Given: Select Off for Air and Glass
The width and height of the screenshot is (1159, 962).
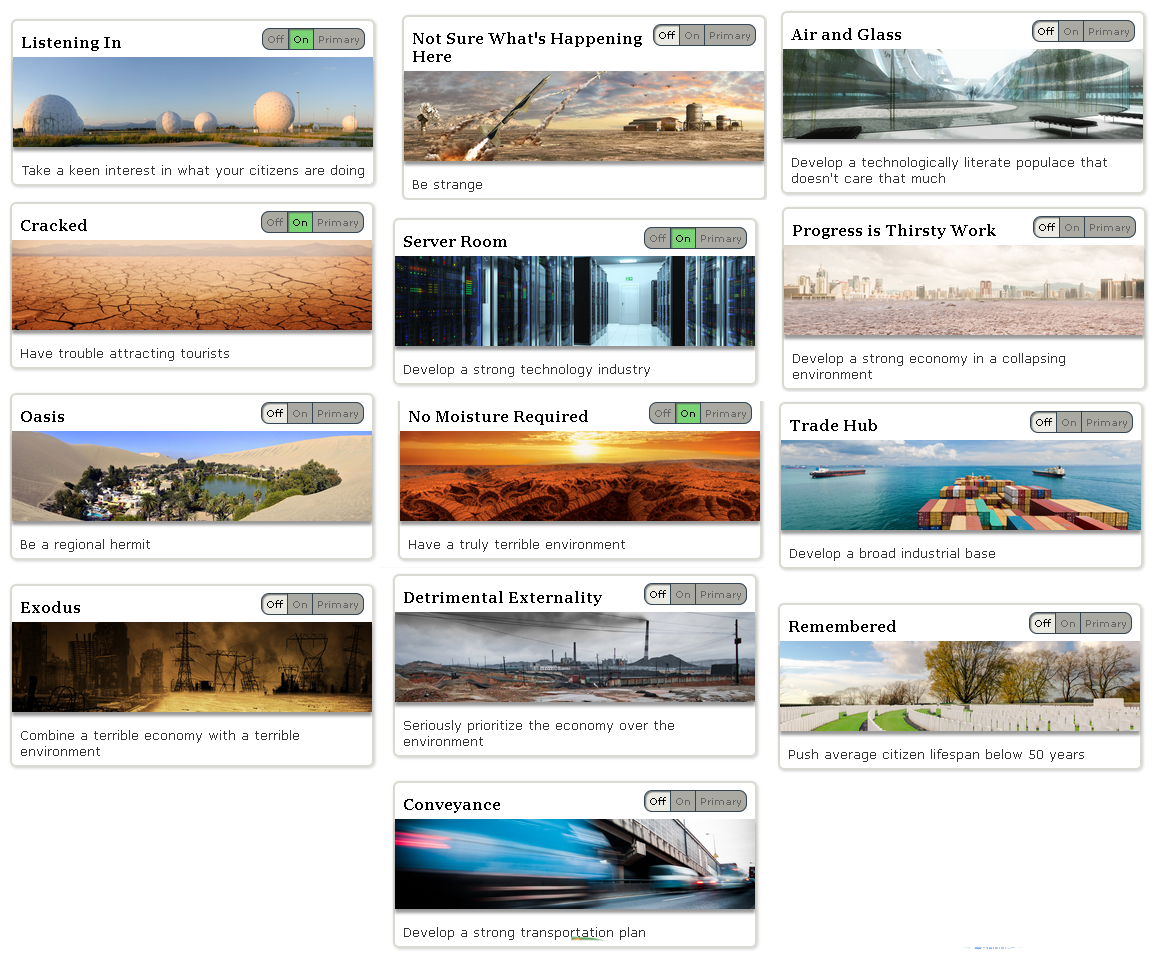Looking at the screenshot, I should [x=1046, y=31].
